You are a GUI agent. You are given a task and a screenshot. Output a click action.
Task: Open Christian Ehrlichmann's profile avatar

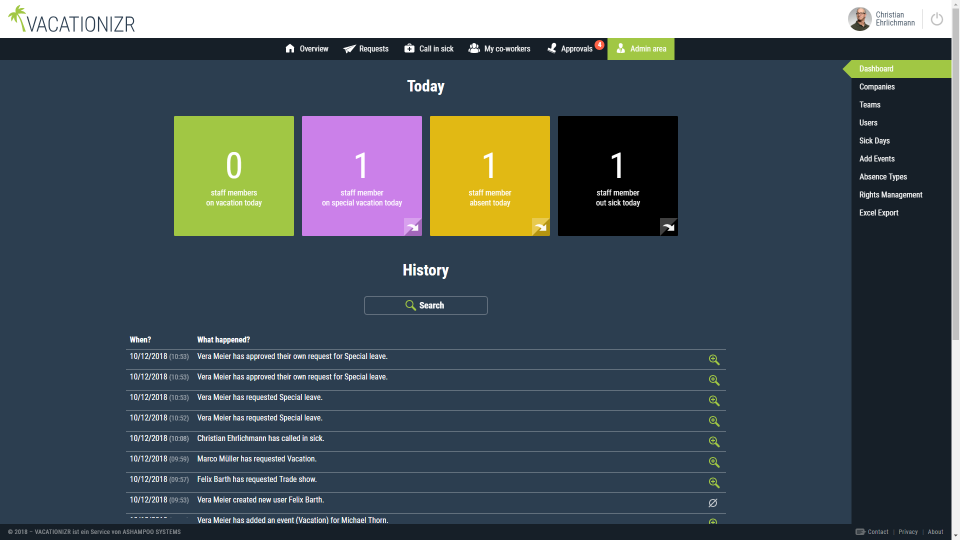860,19
